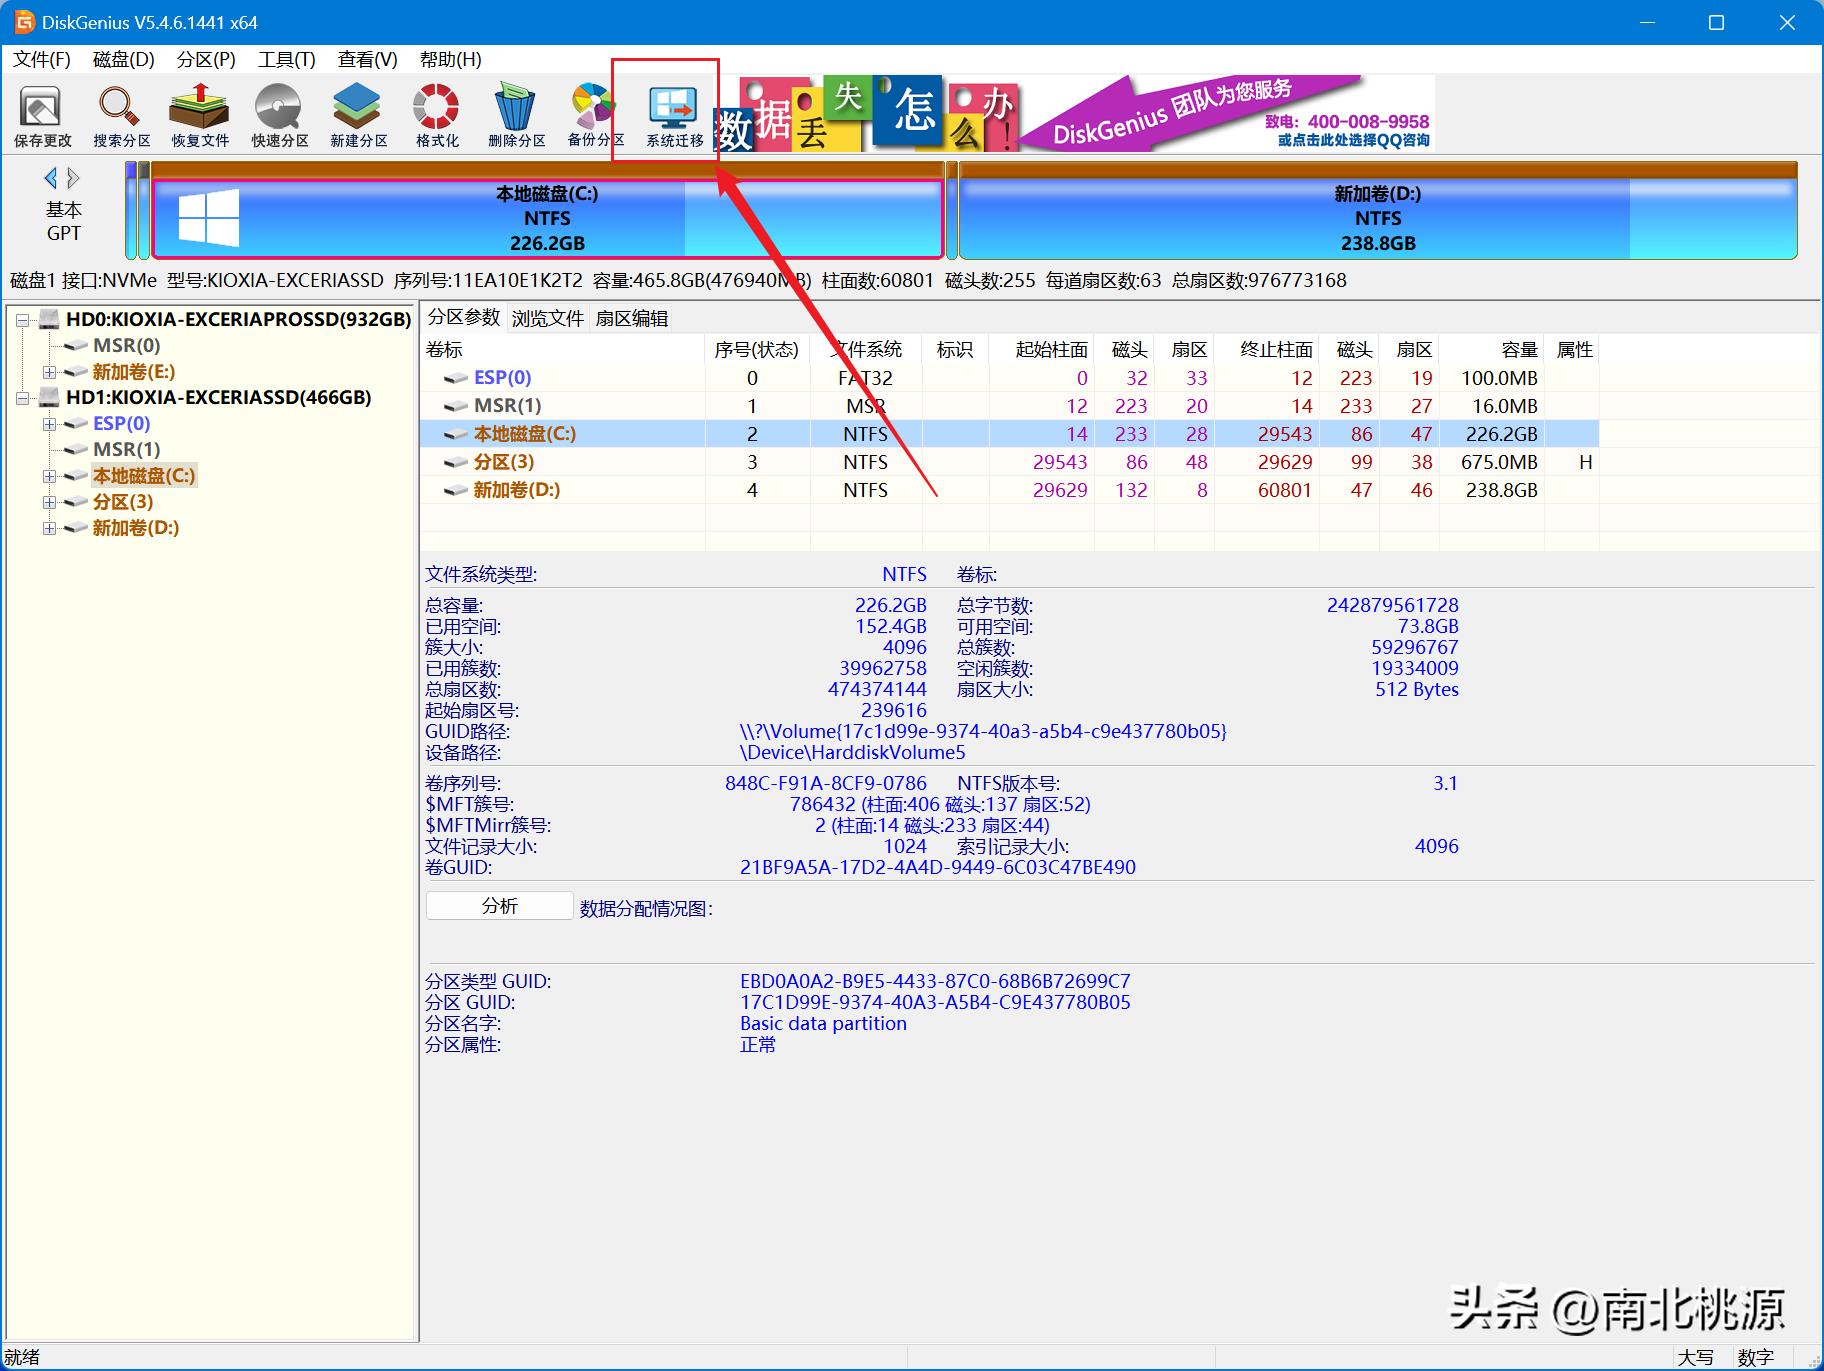Click the 分析 (Analyze) button
The width and height of the screenshot is (1824, 1371).
coord(498,905)
